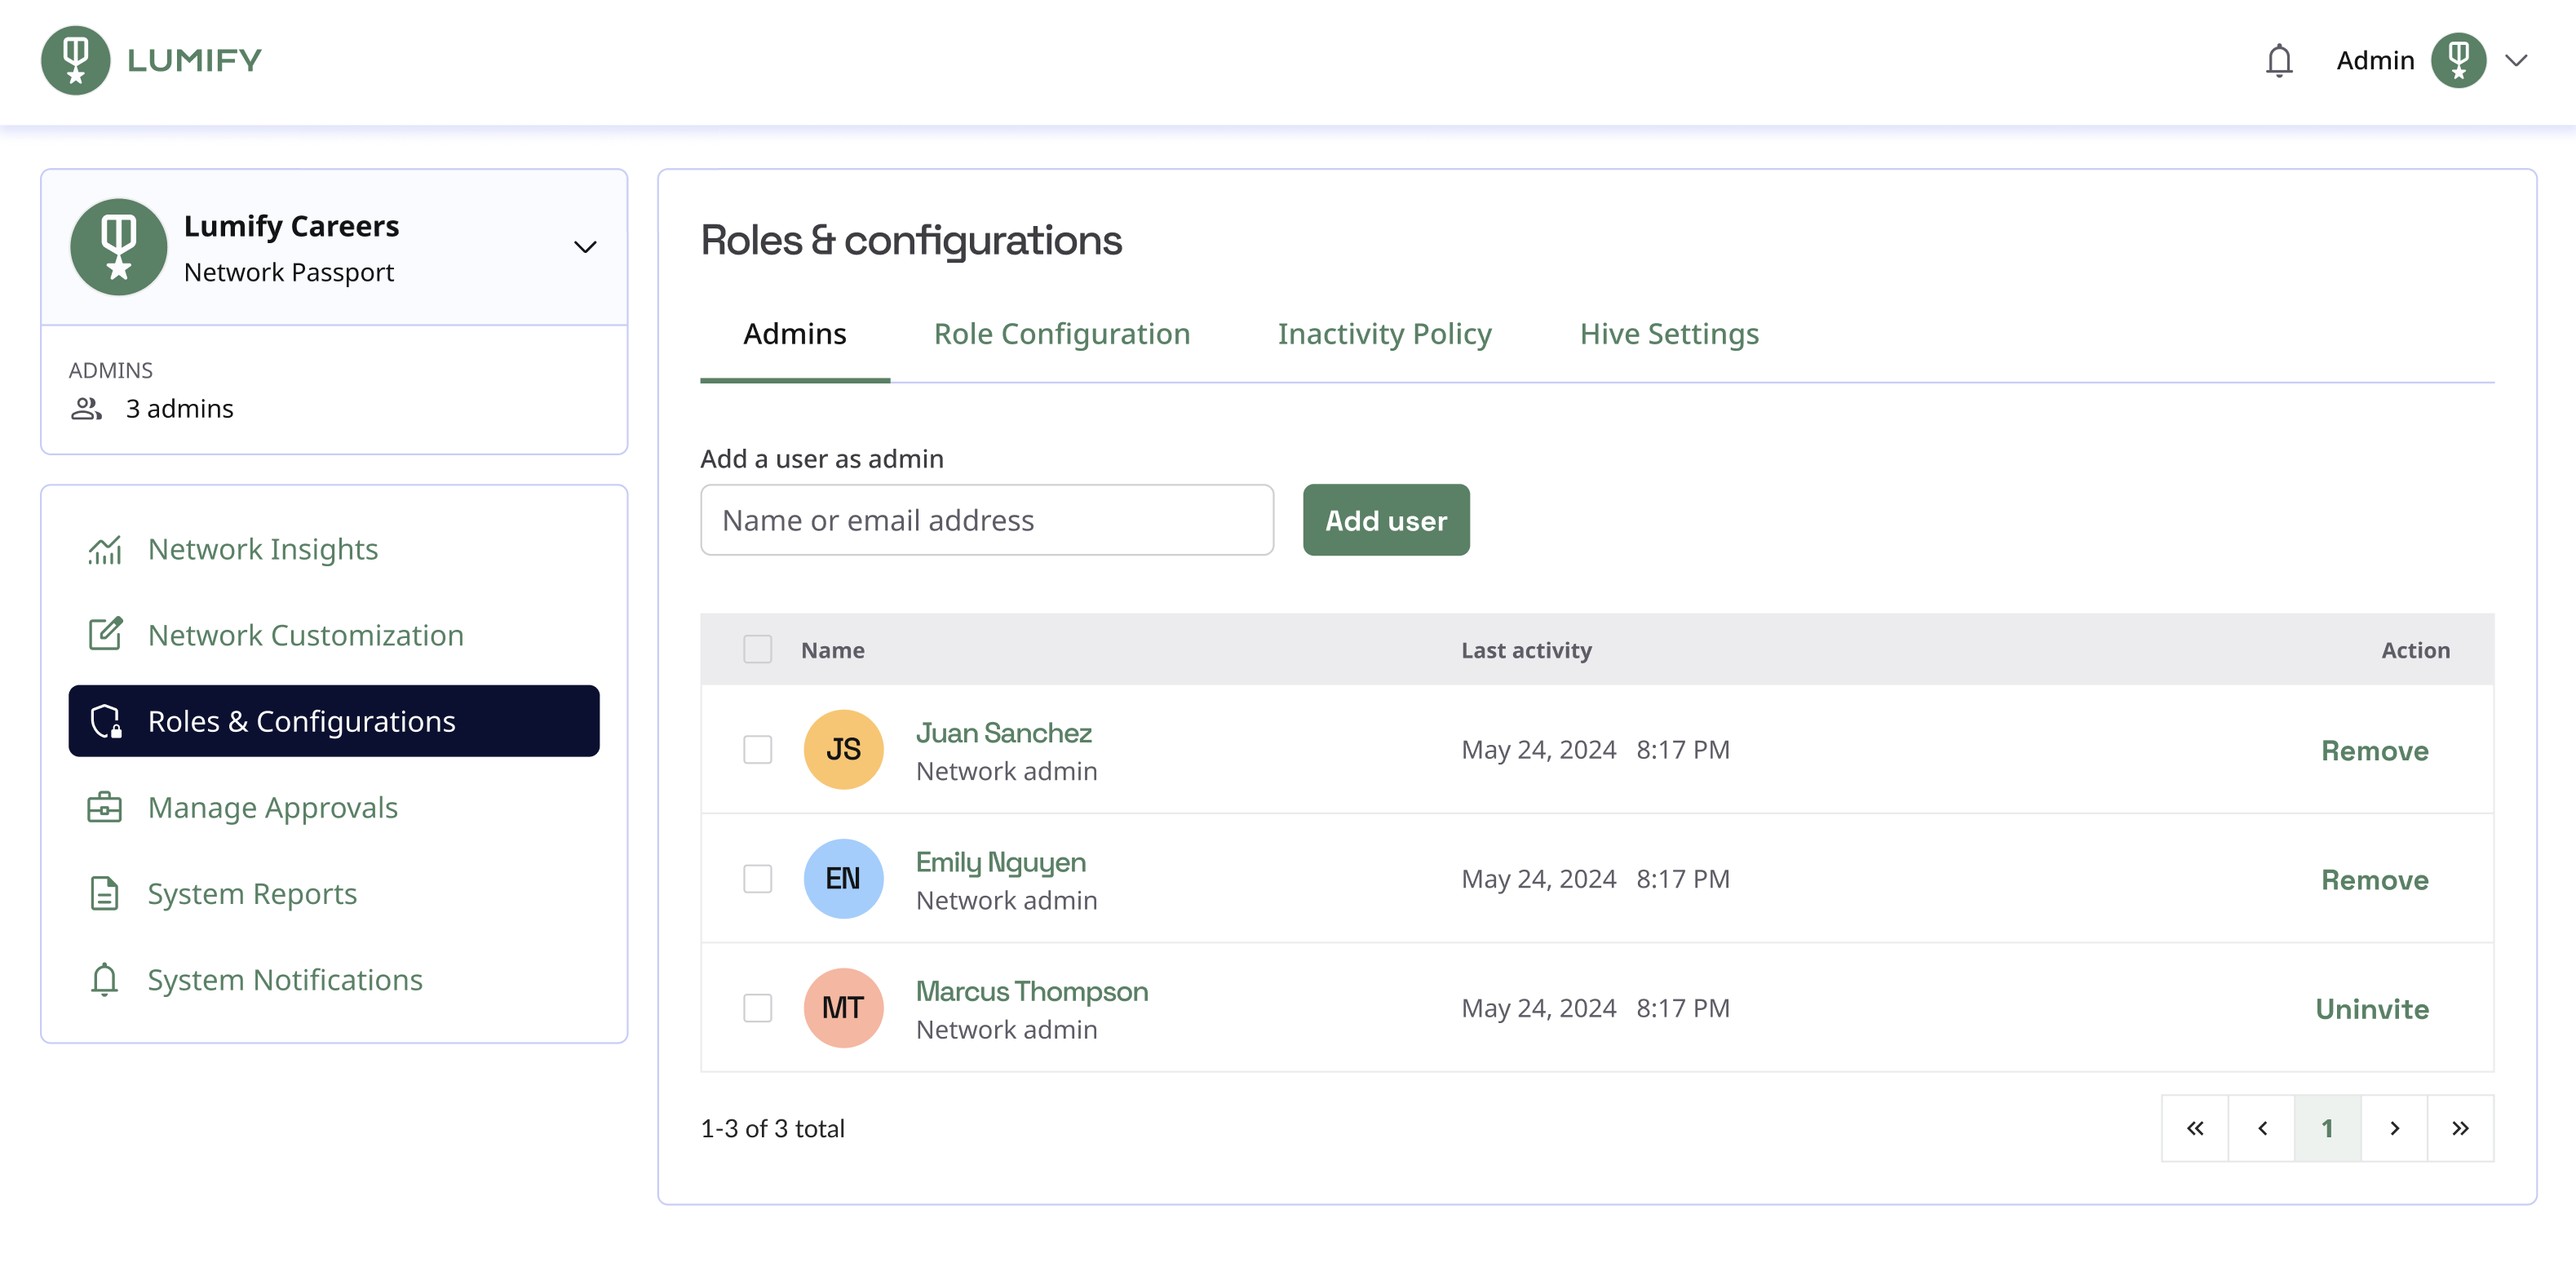
Task: Click the Name column header
Action: point(833,650)
